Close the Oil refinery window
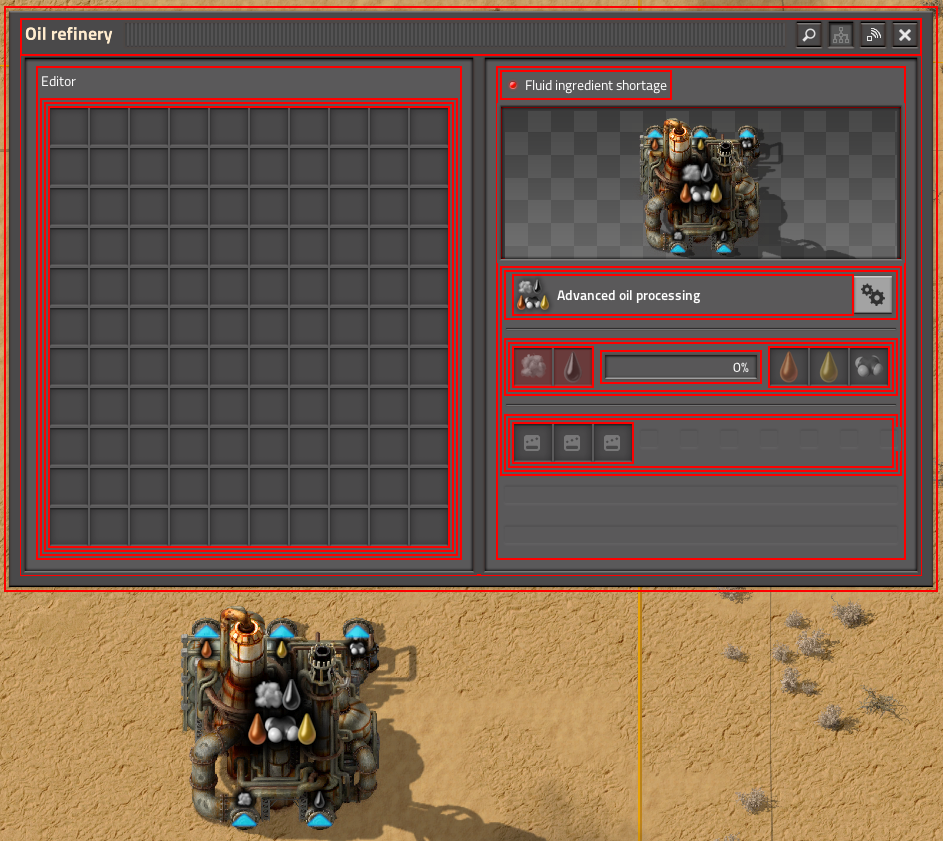The height and width of the screenshot is (841, 943). coord(905,35)
